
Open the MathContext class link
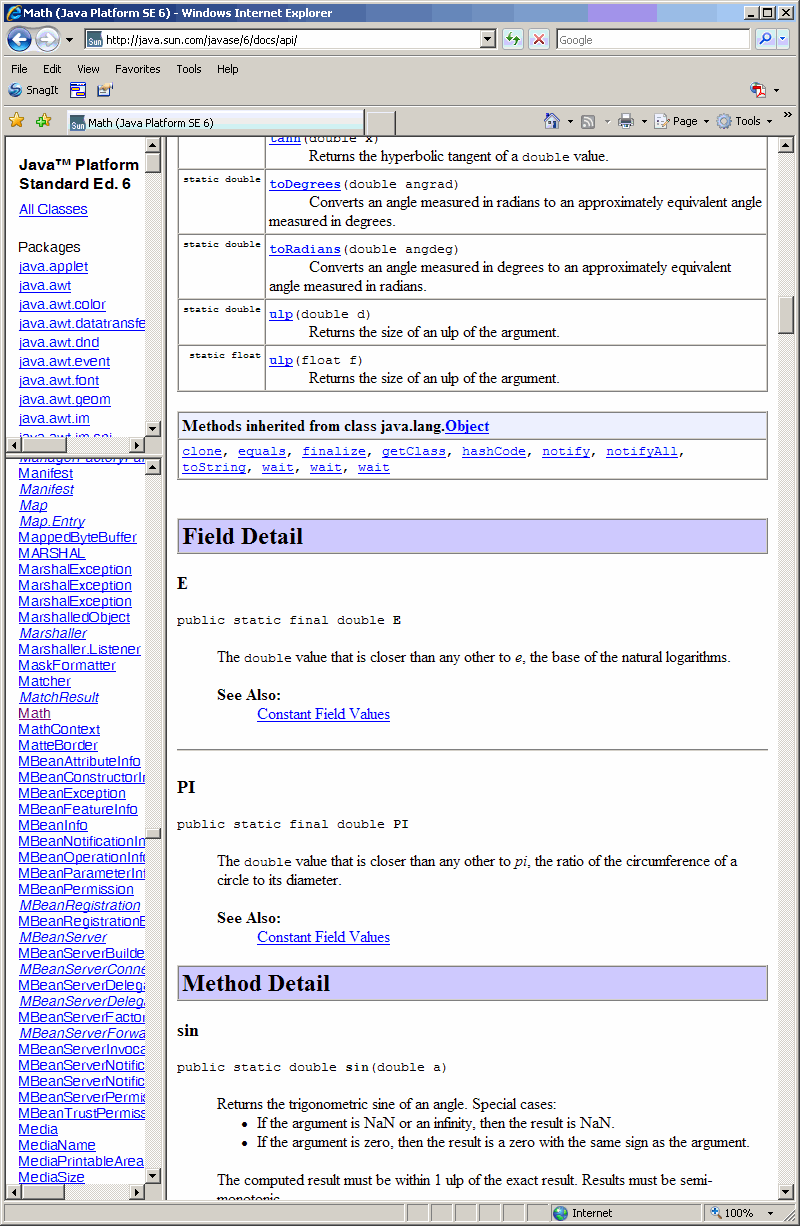58,729
